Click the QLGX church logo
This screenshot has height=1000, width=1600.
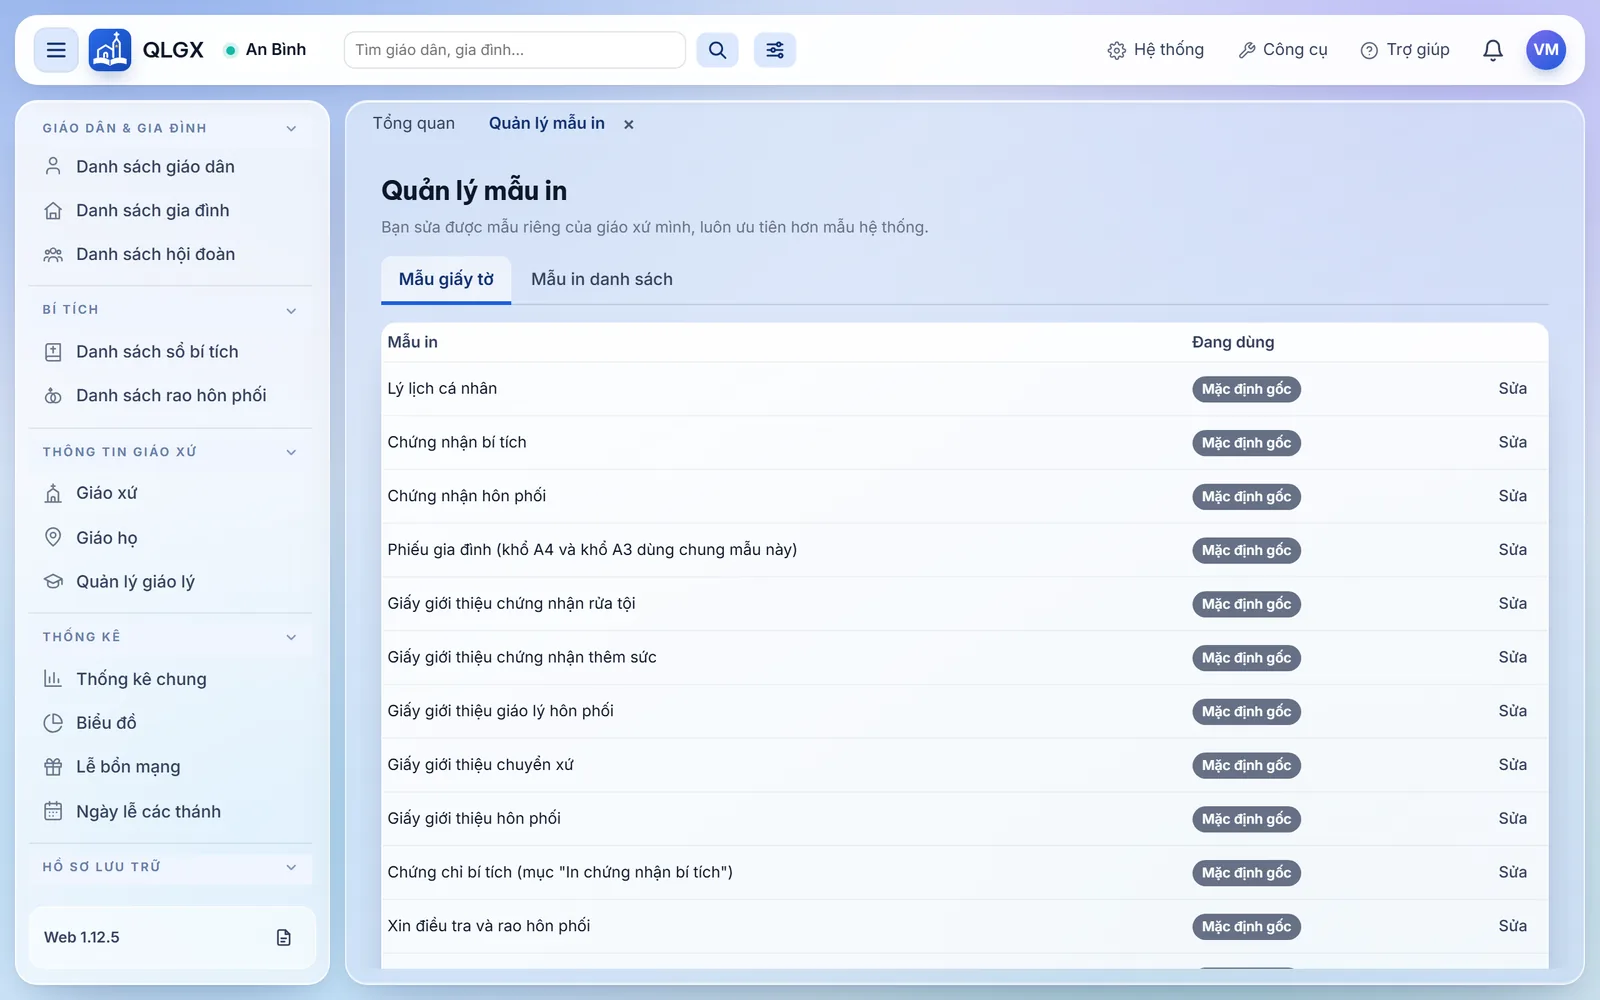point(110,50)
